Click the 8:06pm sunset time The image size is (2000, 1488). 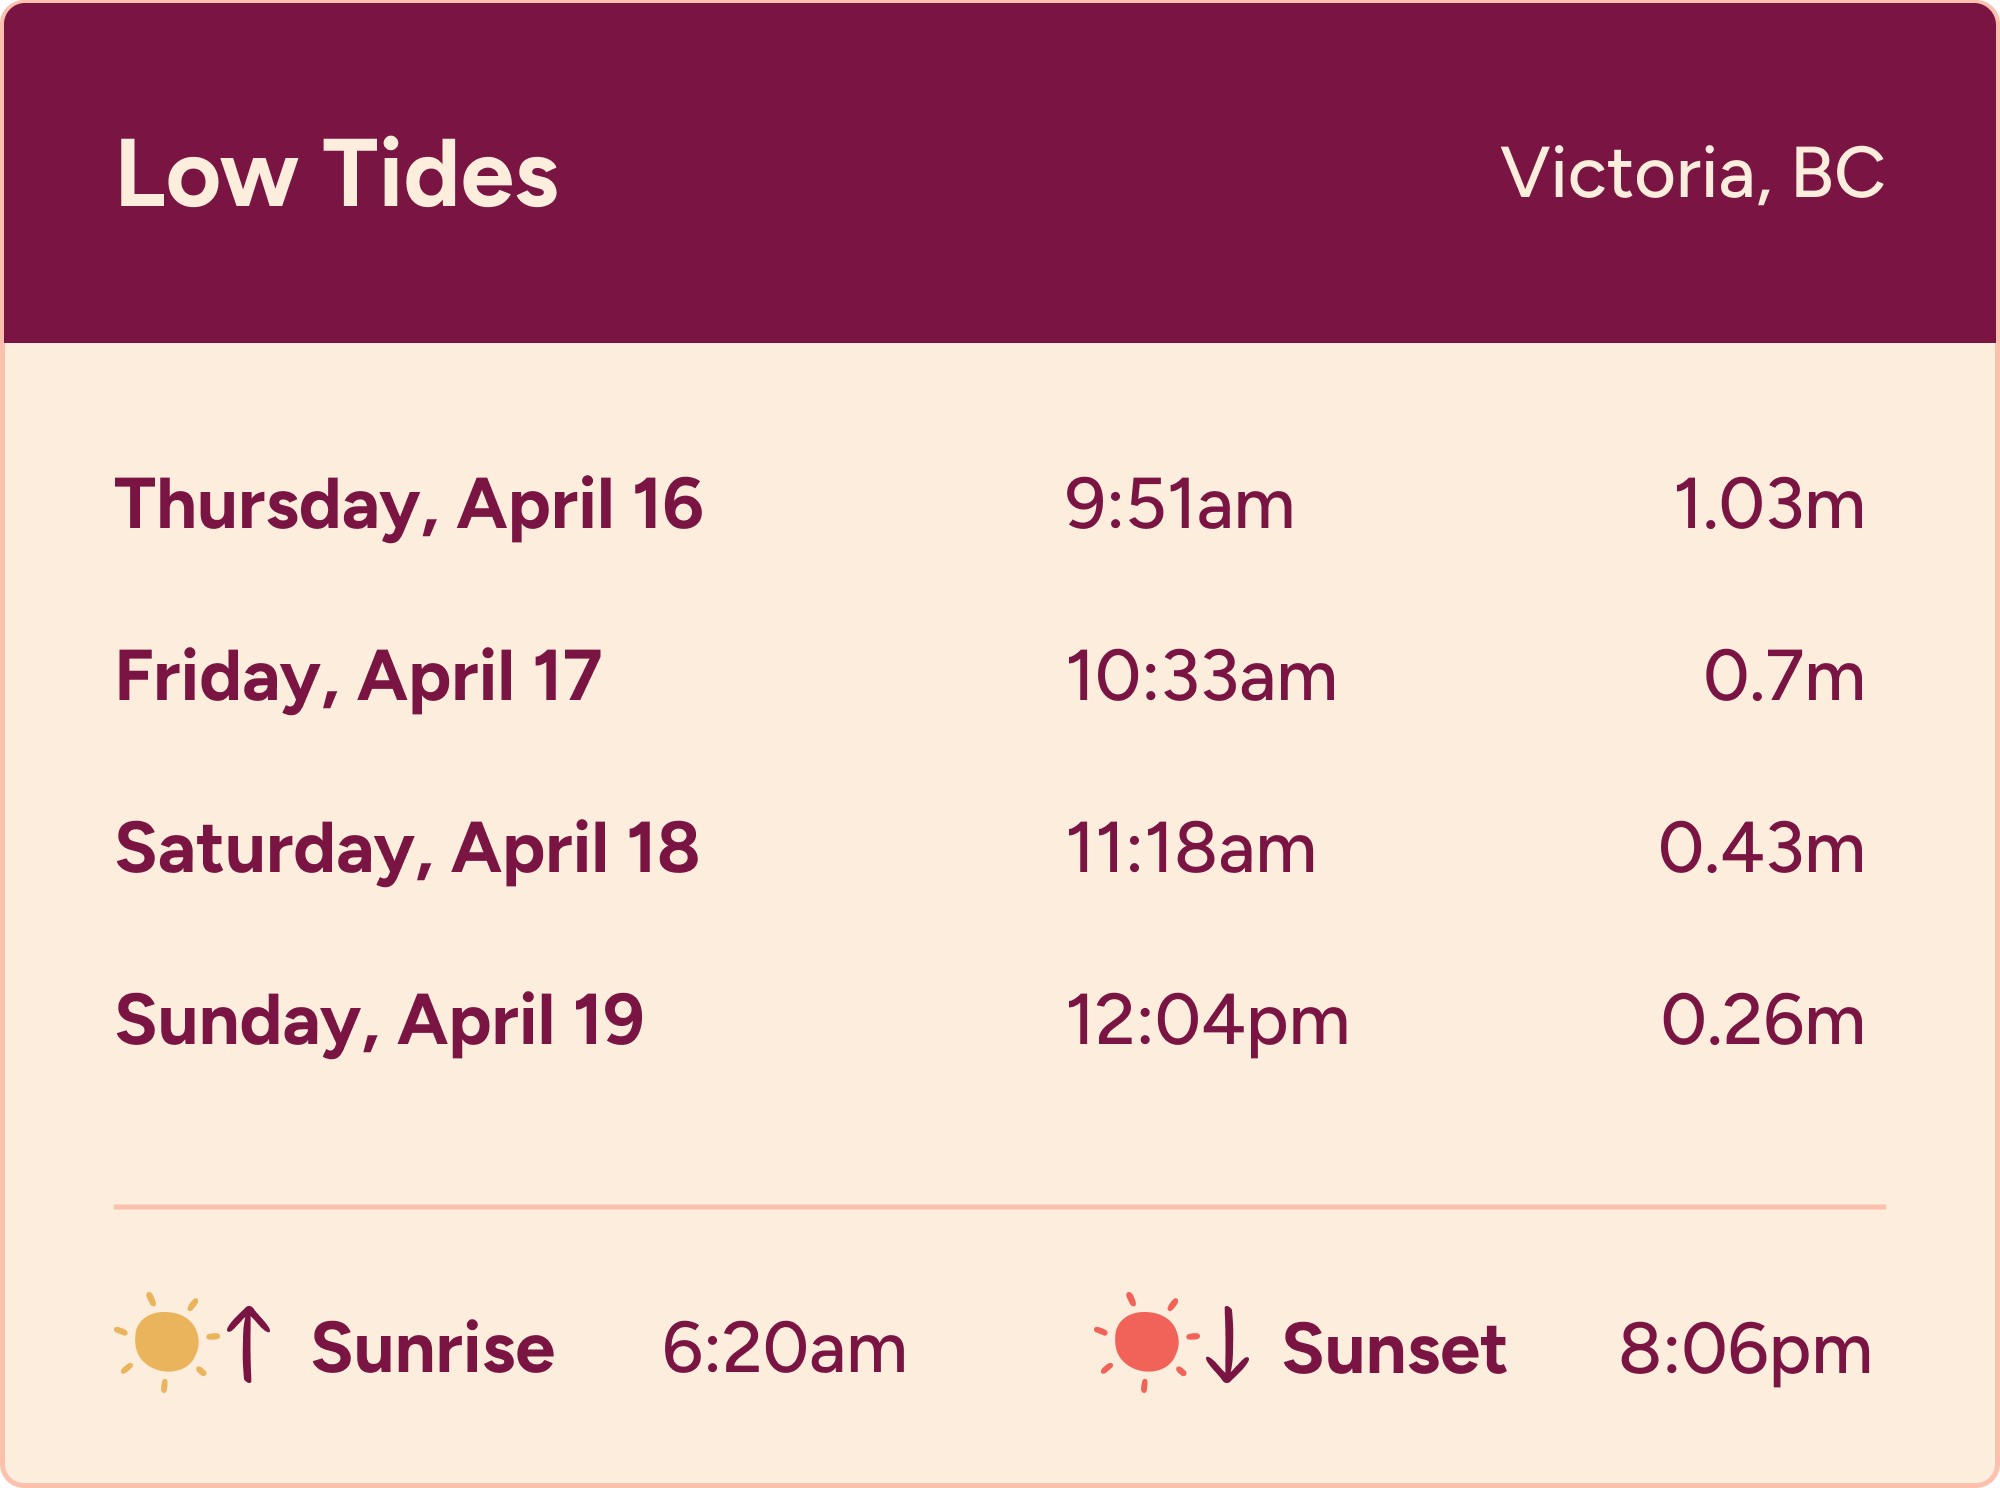pos(1745,1350)
